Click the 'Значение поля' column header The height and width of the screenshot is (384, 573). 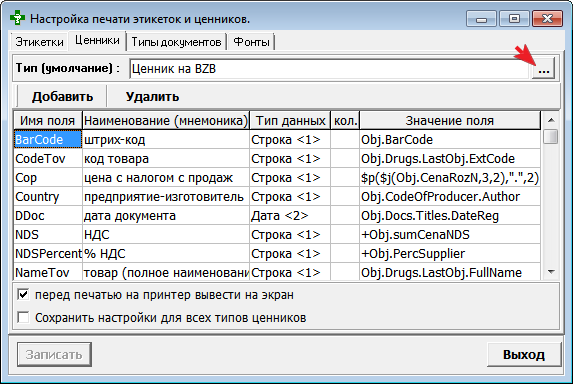tap(450, 121)
